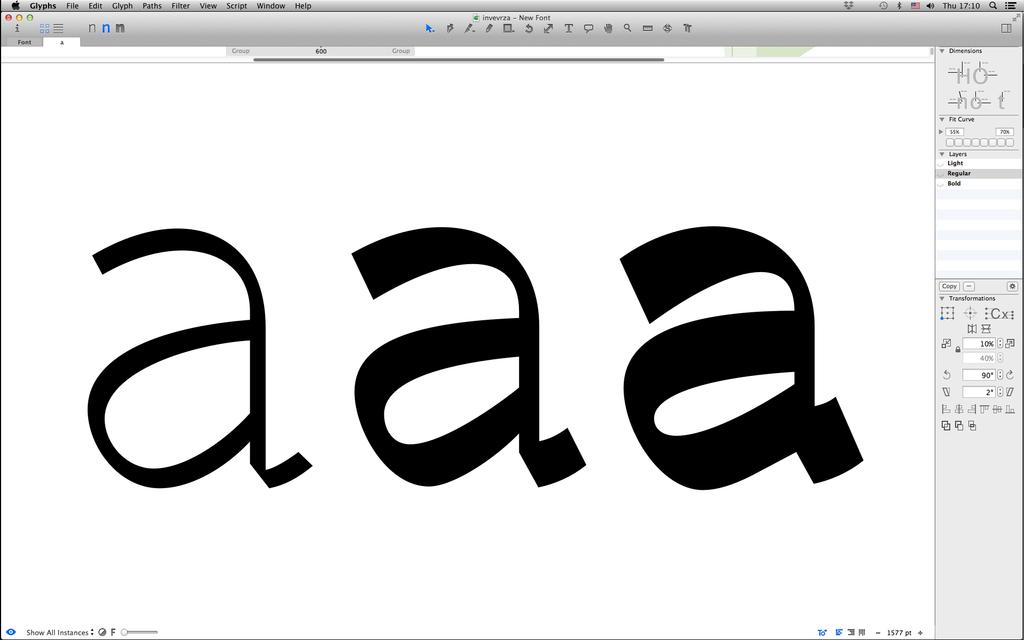Collapse the Transformations panel
This screenshot has width=1024, height=640.
[942, 298]
